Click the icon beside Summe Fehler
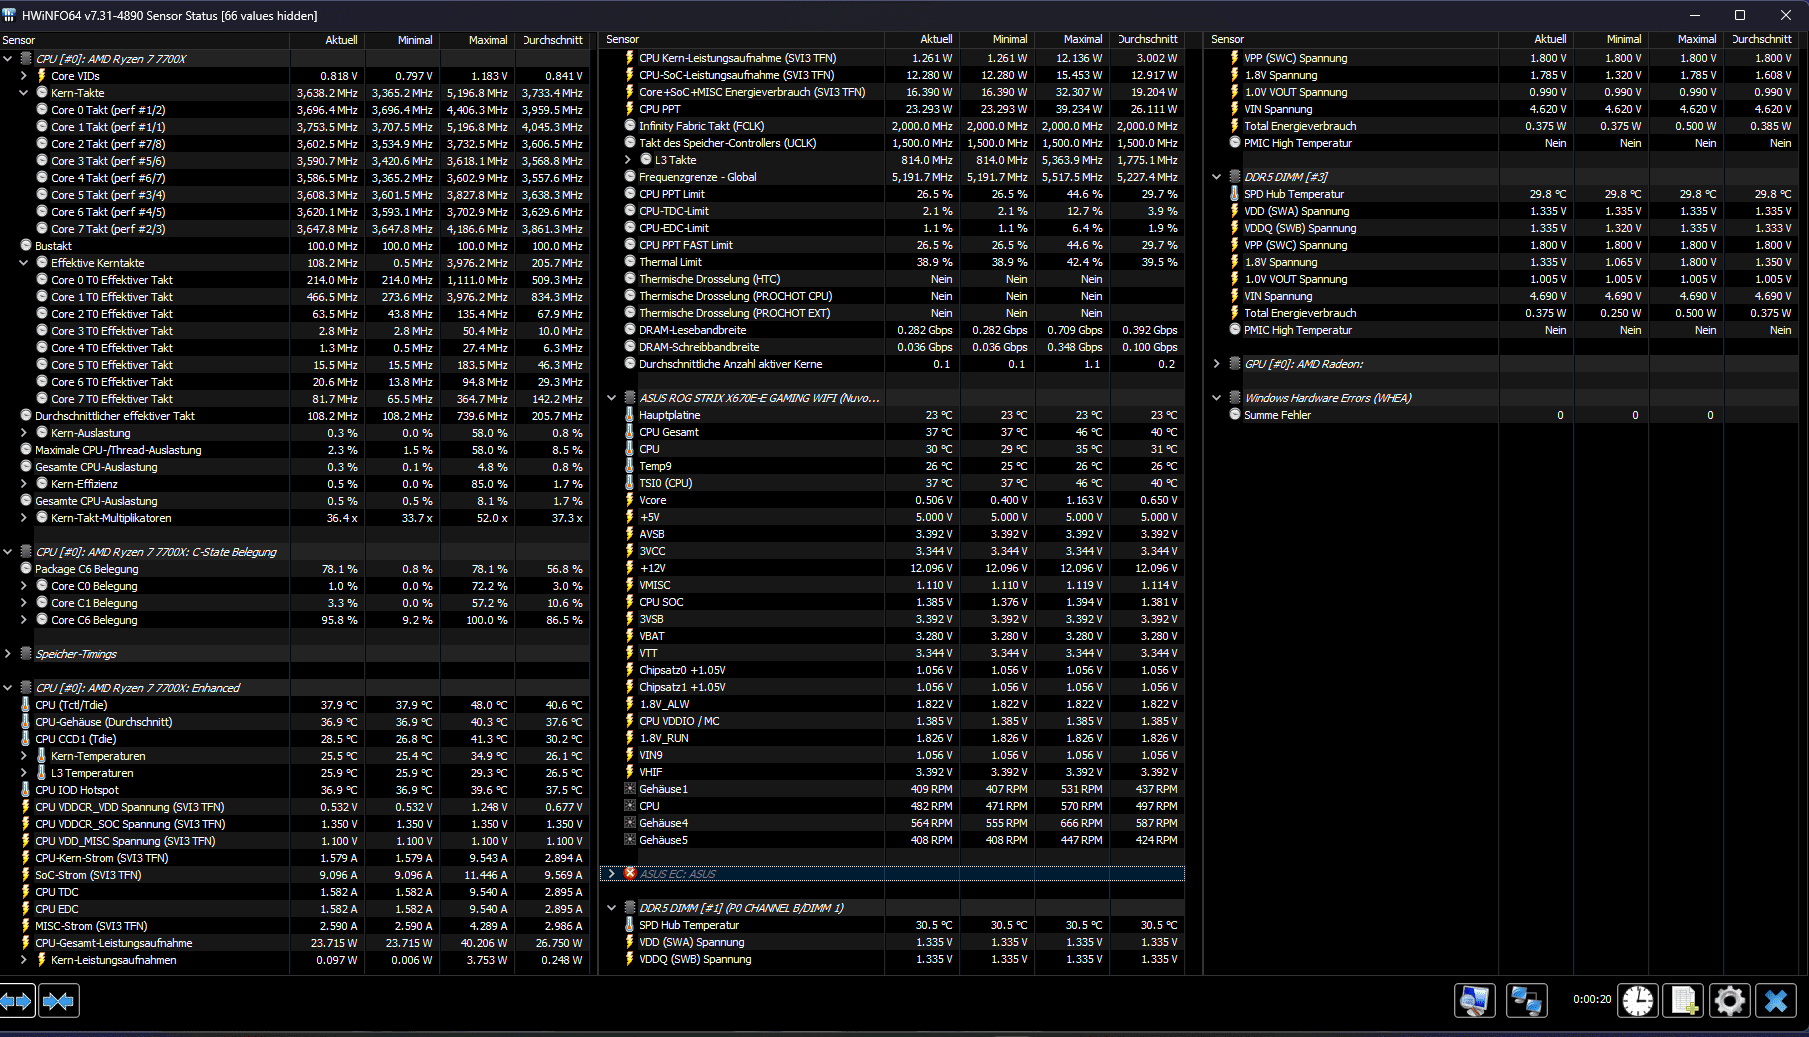Screen dimensions: 1809x1037 [1235, 415]
